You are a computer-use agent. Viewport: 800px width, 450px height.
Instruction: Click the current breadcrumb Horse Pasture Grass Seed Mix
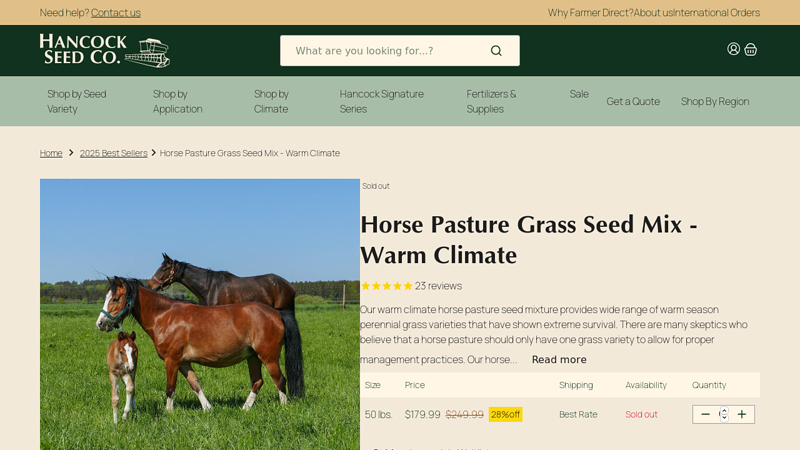249,153
